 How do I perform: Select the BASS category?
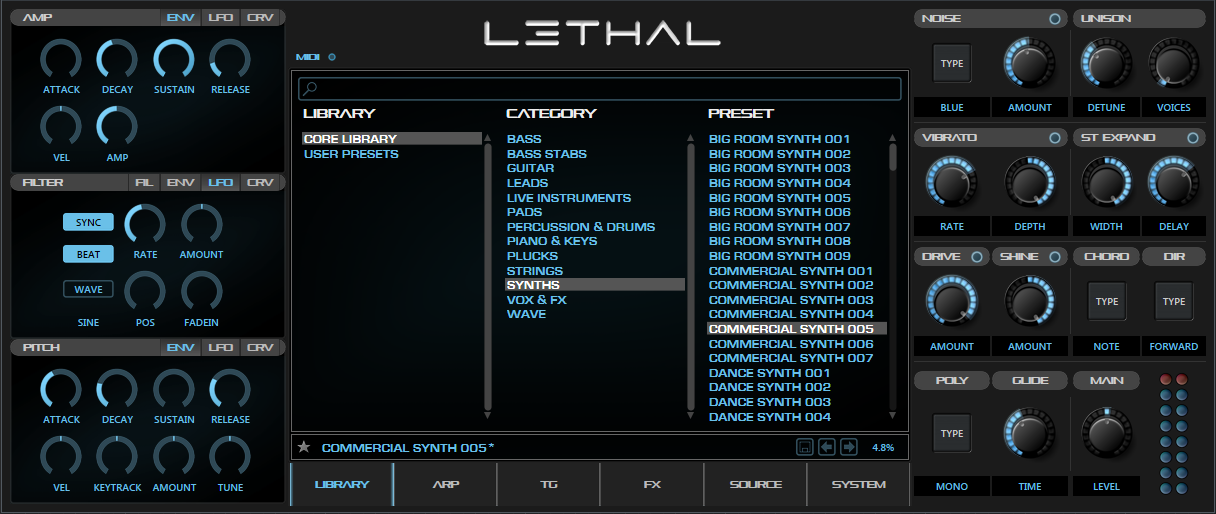click(x=524, y=139)
